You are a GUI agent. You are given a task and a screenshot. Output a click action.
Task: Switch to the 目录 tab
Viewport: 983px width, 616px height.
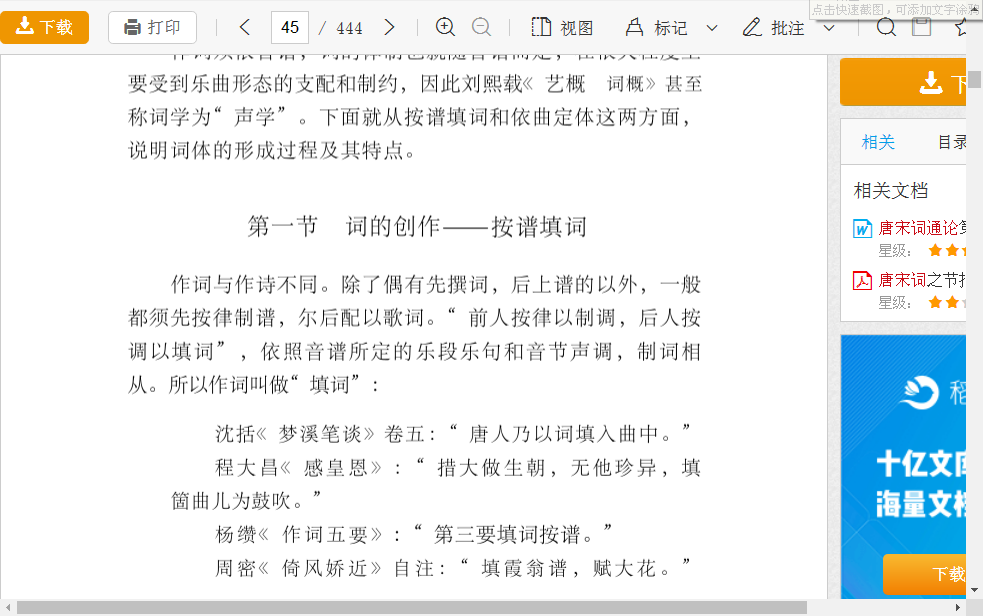[951, 142]
